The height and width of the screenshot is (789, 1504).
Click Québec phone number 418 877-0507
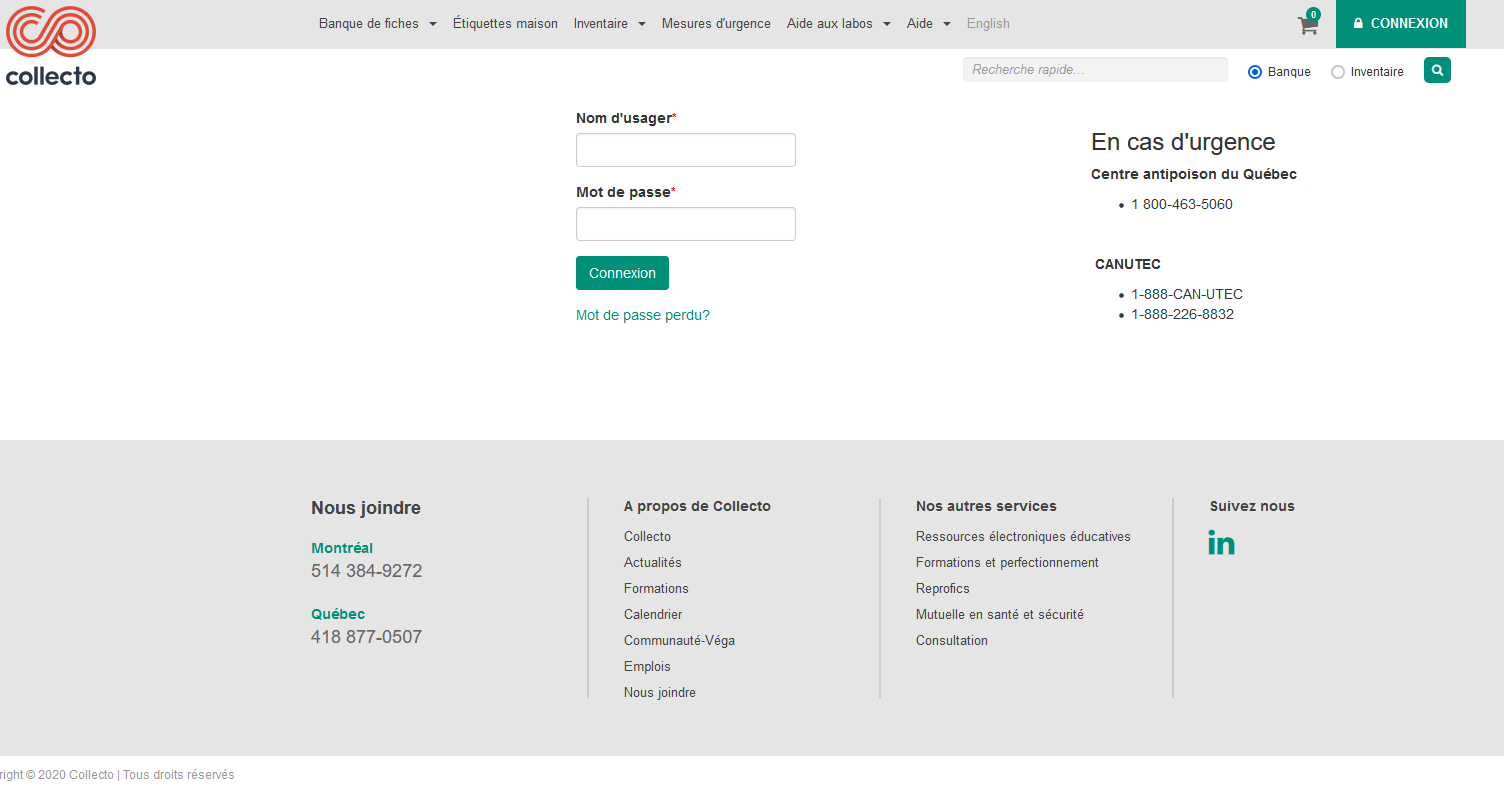coord(367,637)
